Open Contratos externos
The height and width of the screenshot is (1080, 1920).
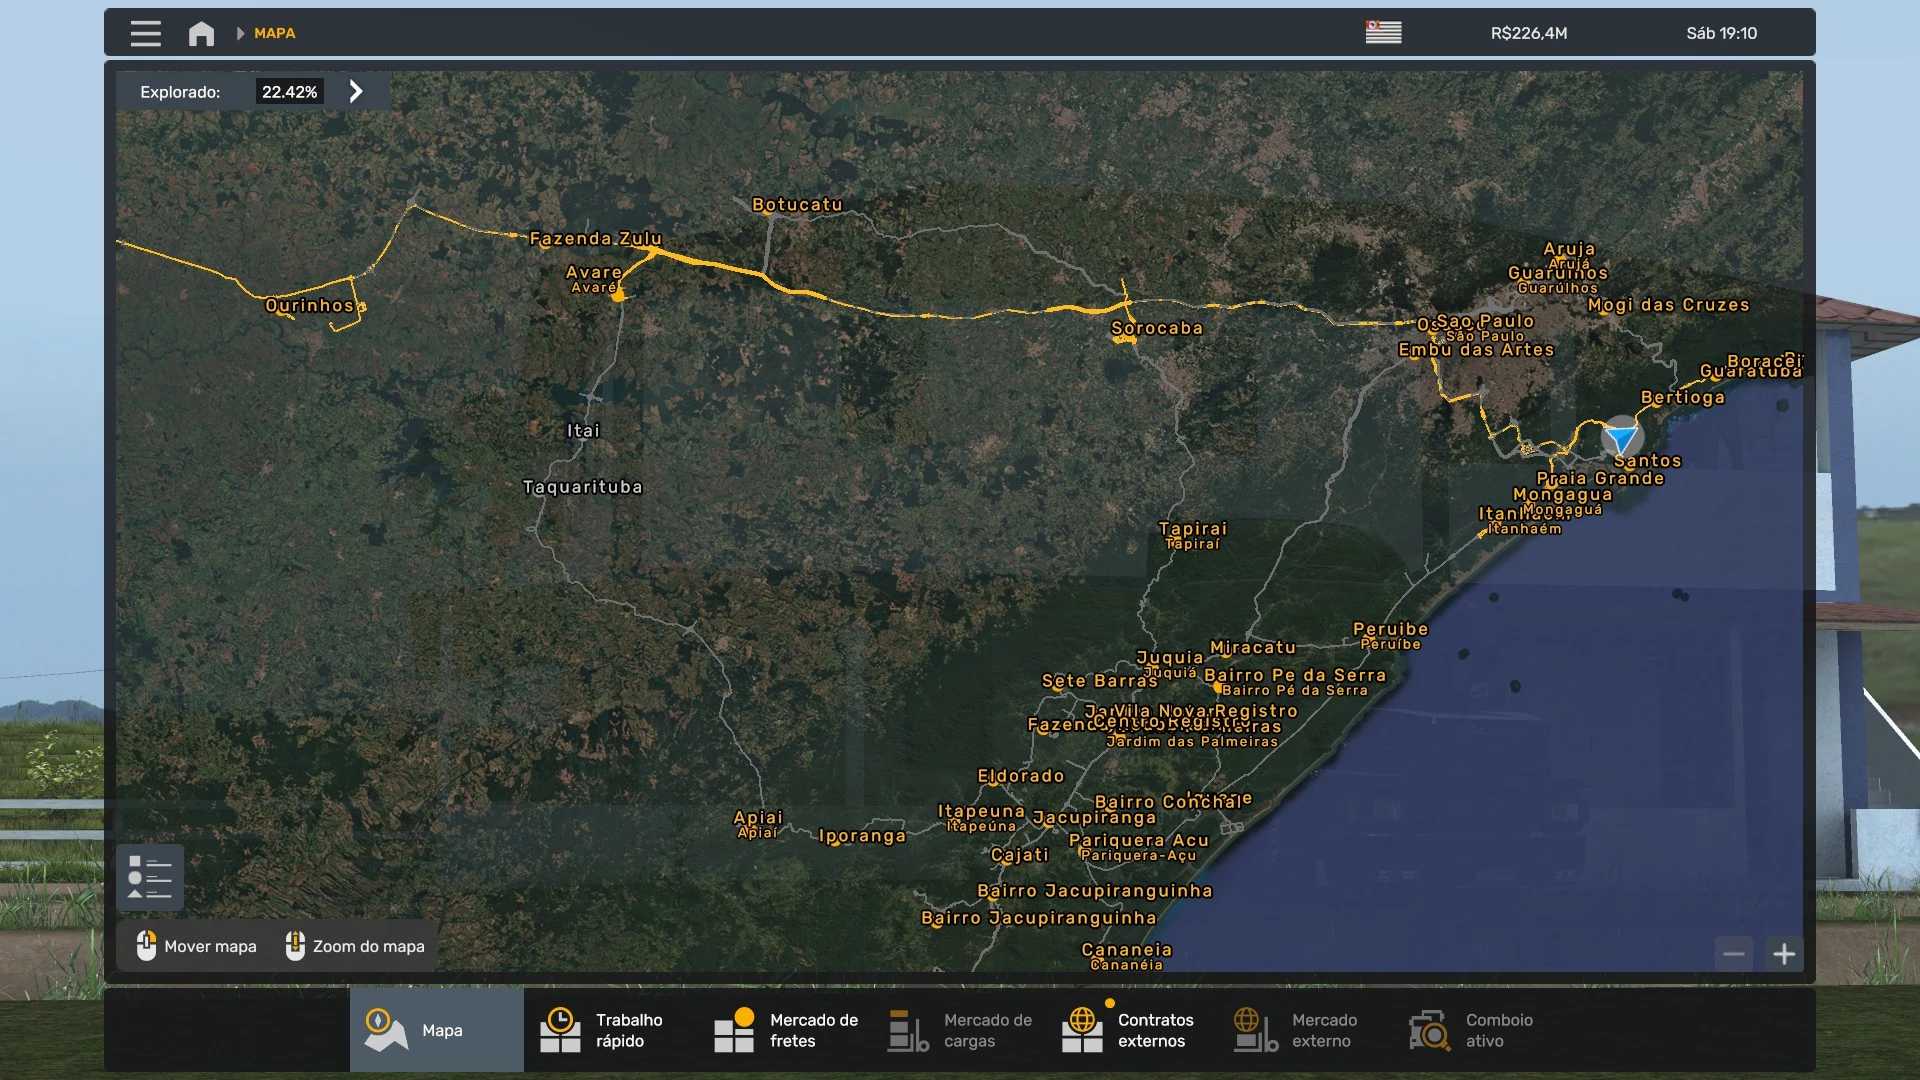click(1130, 1030)
